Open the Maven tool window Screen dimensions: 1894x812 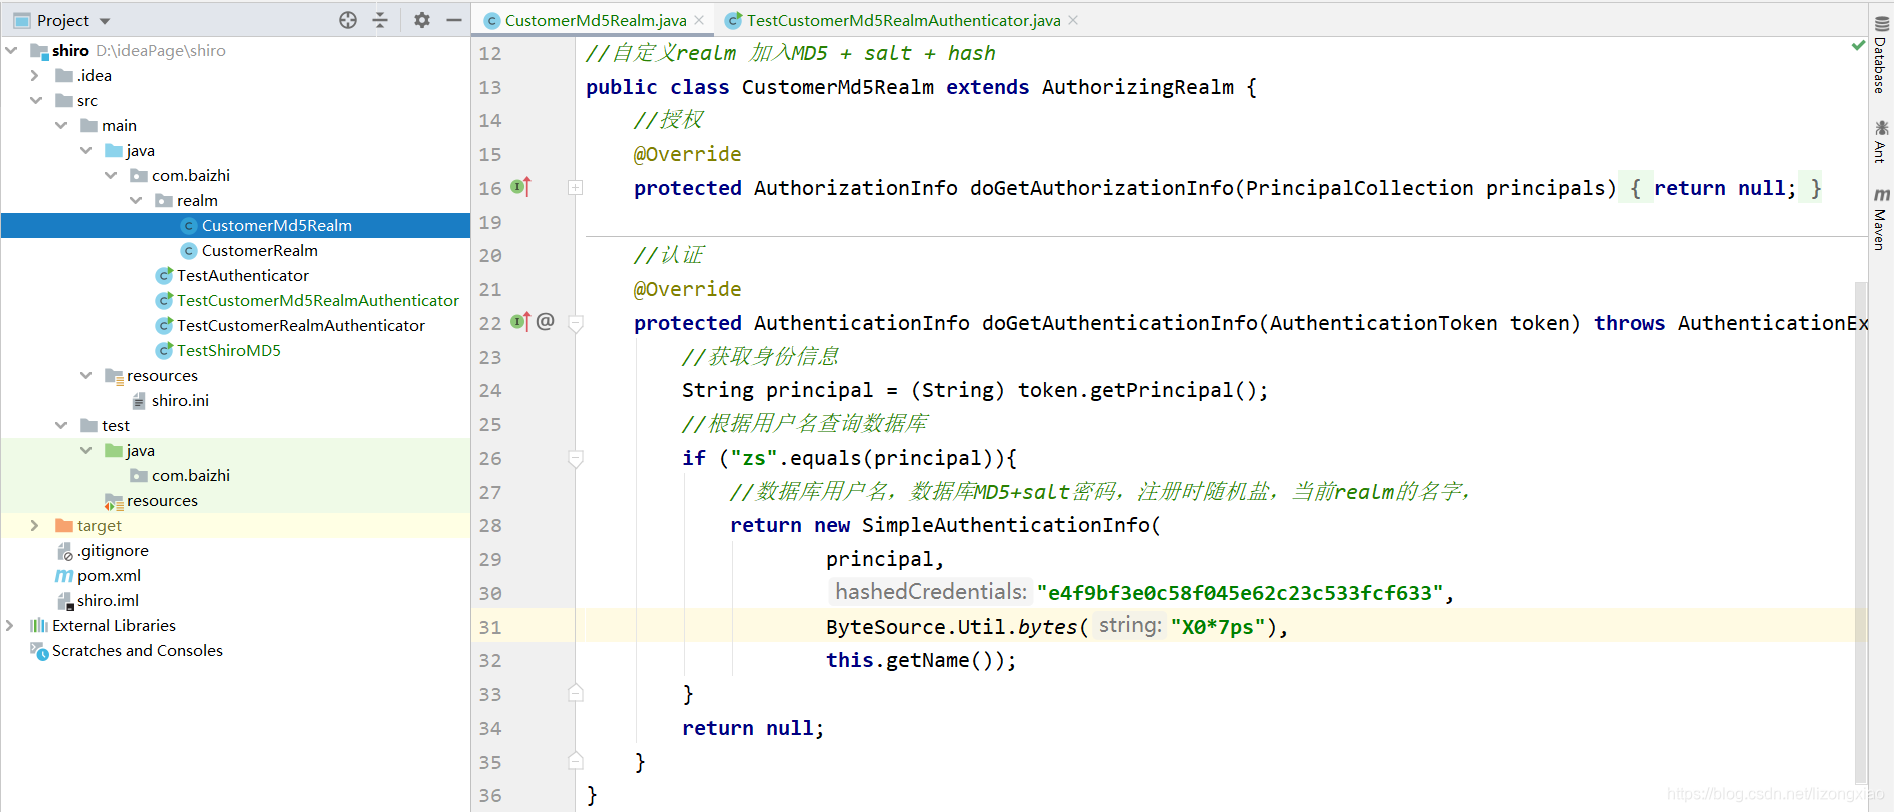click(1881, 219)
